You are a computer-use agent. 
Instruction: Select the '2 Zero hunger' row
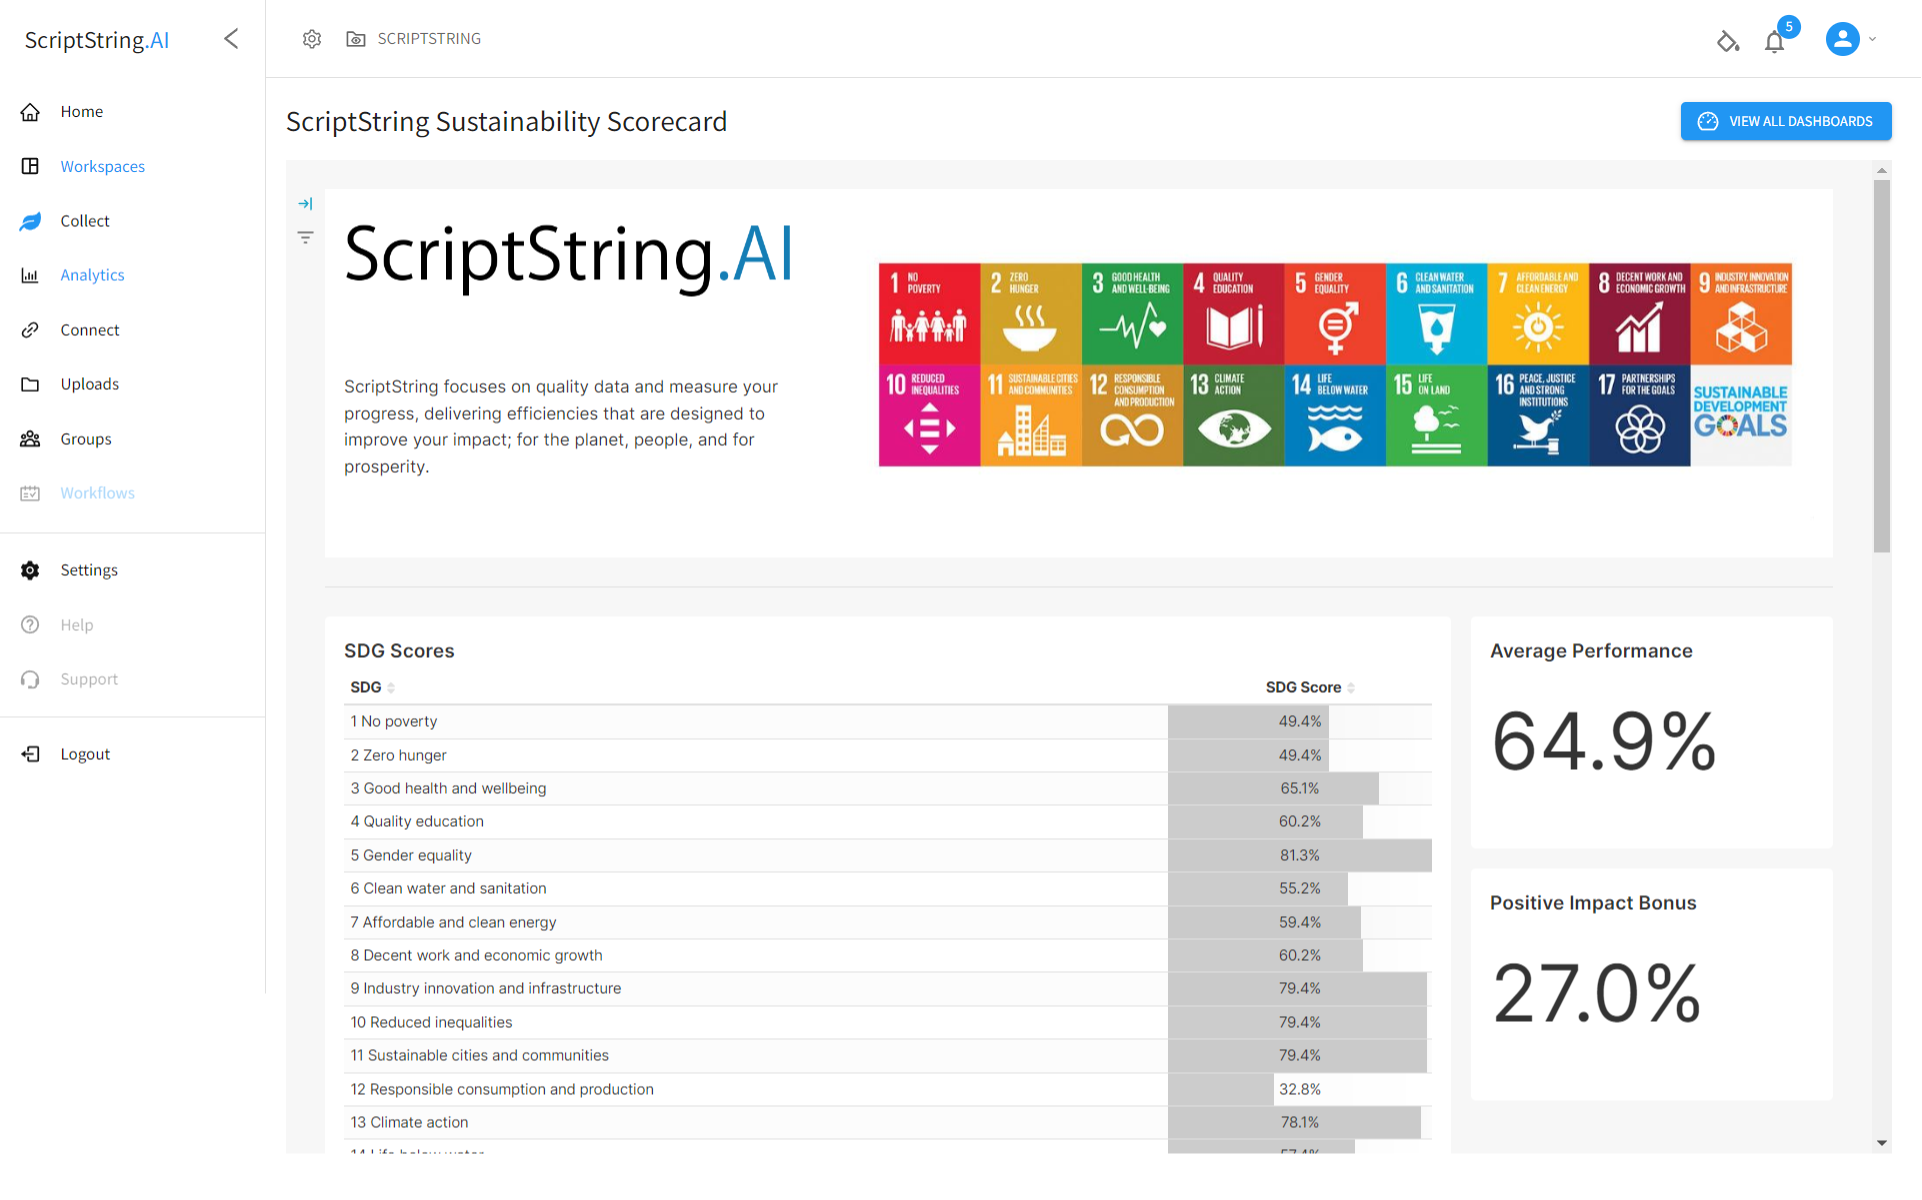click(x=888, y=756)
